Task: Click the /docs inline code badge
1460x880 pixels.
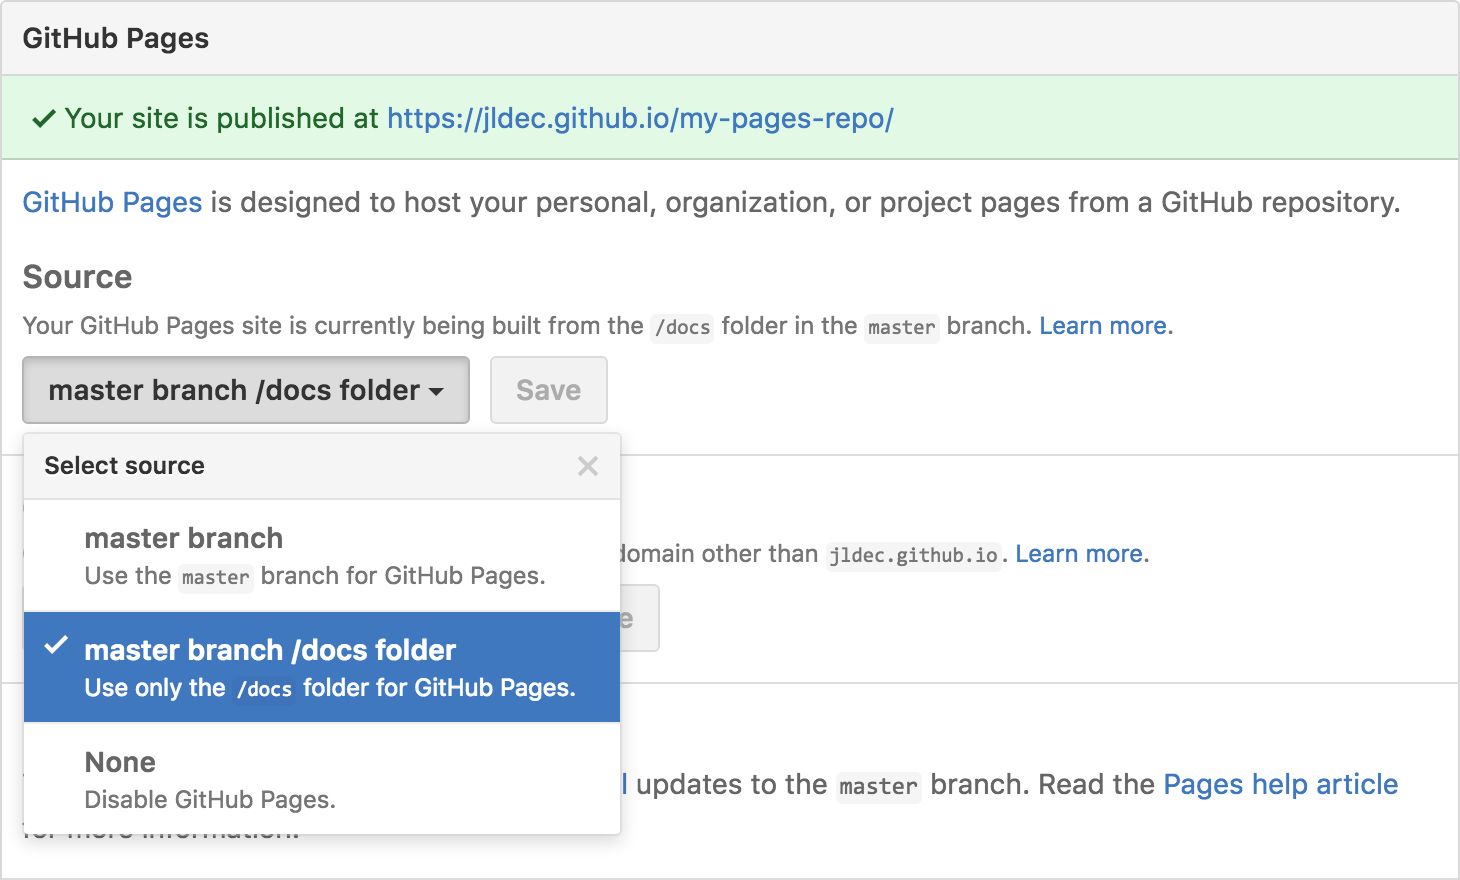Action: tap(681, 327)
